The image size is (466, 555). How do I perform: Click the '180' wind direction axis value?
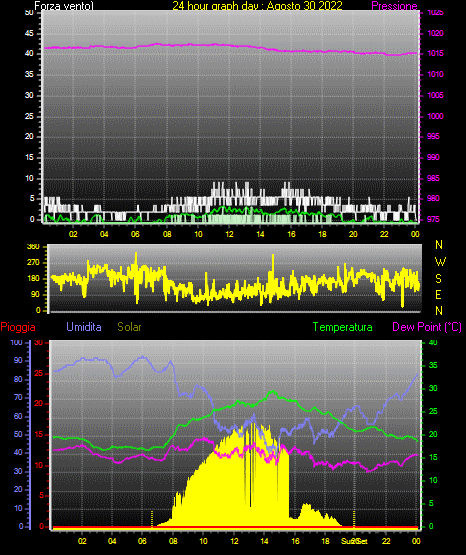point(34,279)
